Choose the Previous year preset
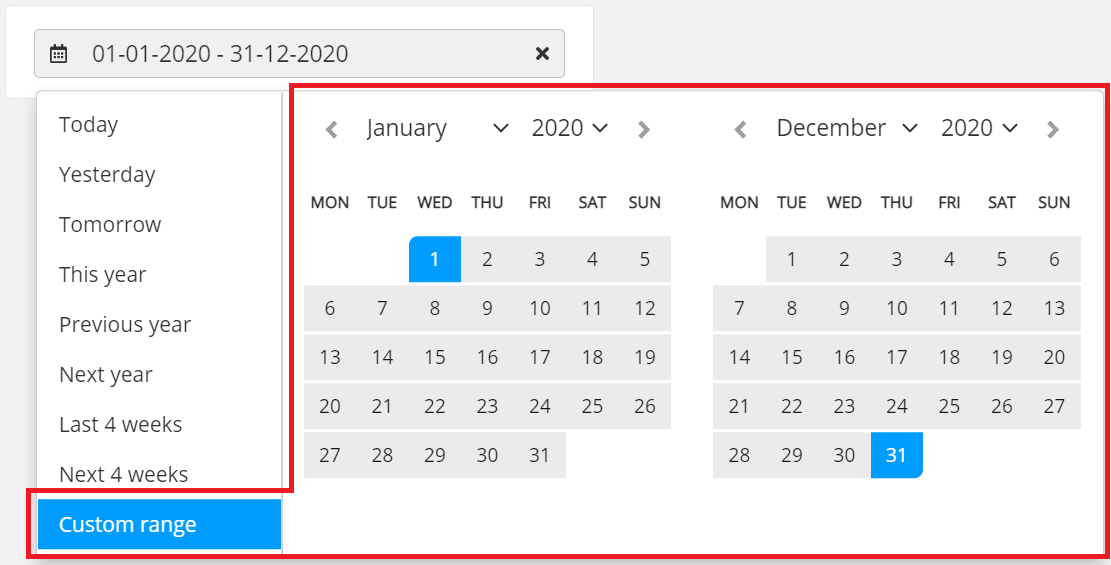Viewport: 1111px width, 565px height. pos(125,325)
